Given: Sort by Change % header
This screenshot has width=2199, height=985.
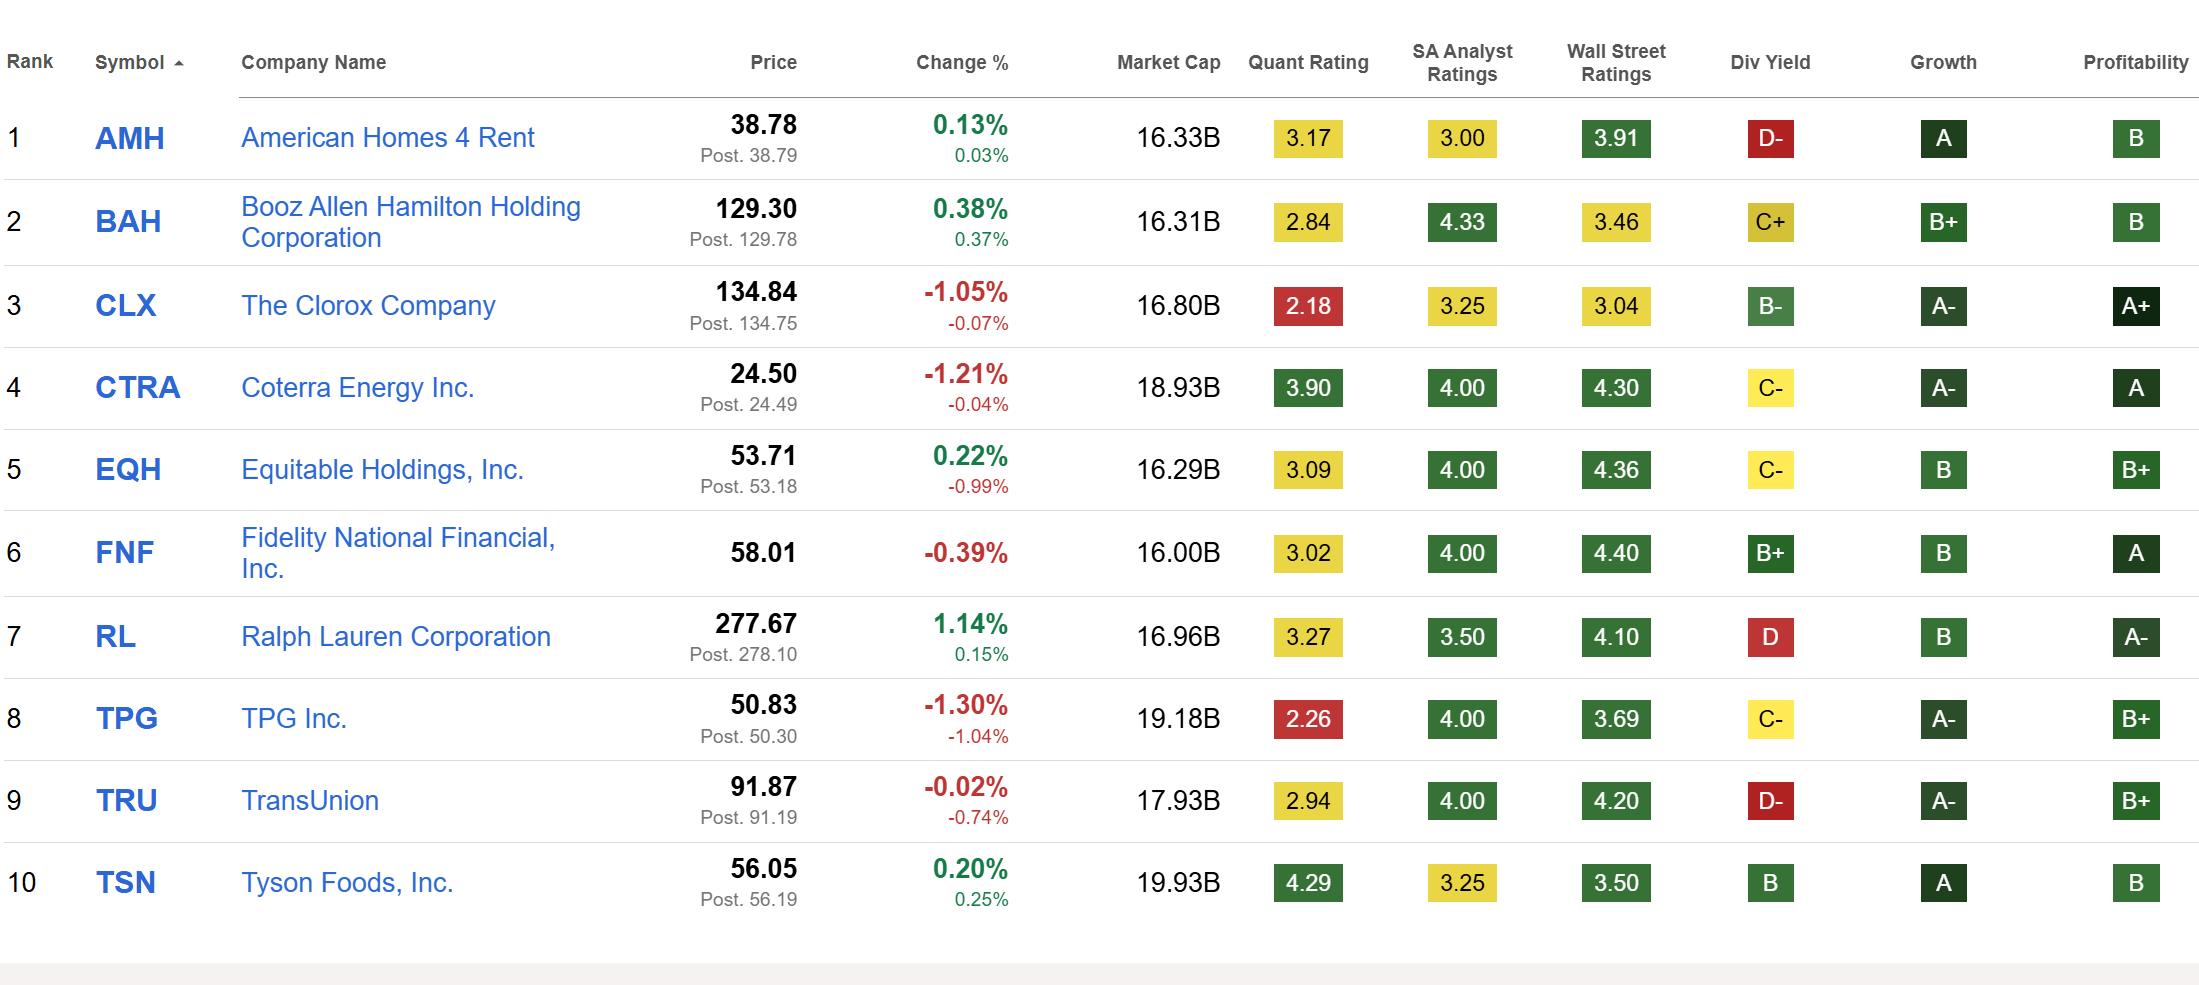Looking at the screenshot, I should point(962,62).
